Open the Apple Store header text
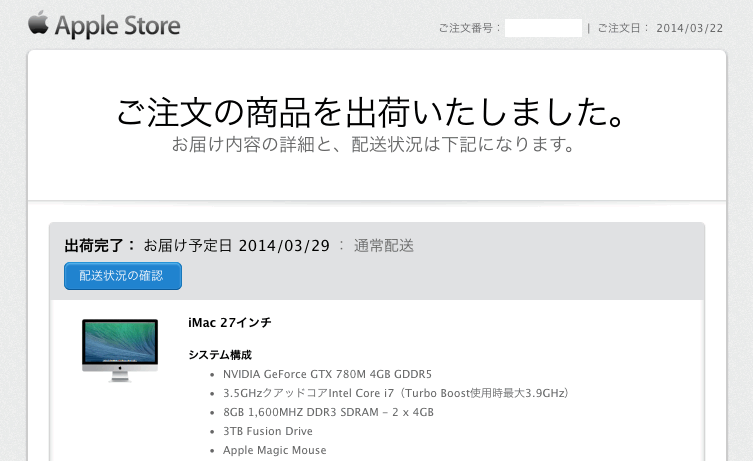This screenshot has height=461, width=753. pyautogui.click(x=118, y=26)
